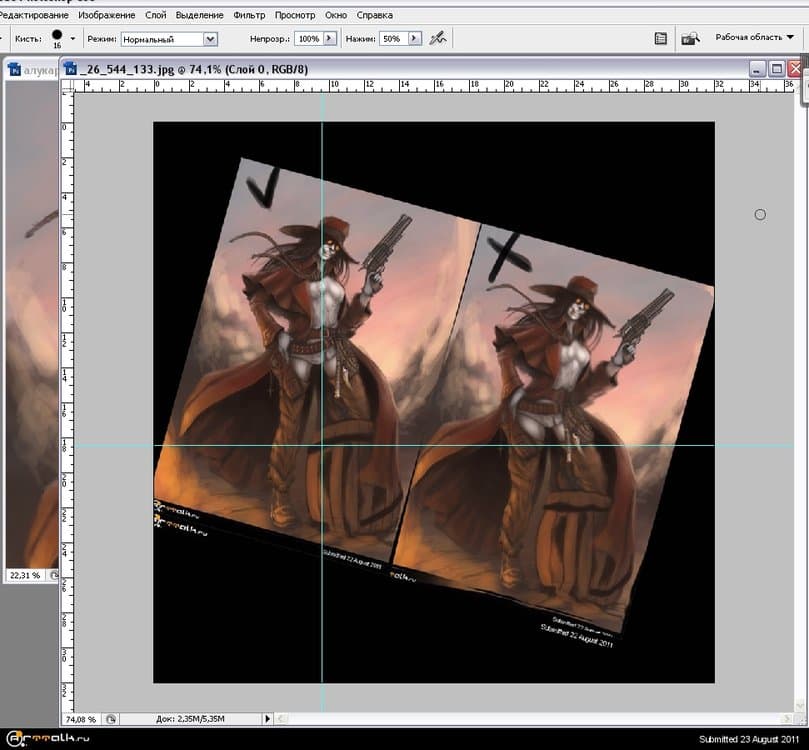Screen dimensions: 809x750
Task: Launch Bridge via the options bar icon
Action: click(x=690, y=39)
